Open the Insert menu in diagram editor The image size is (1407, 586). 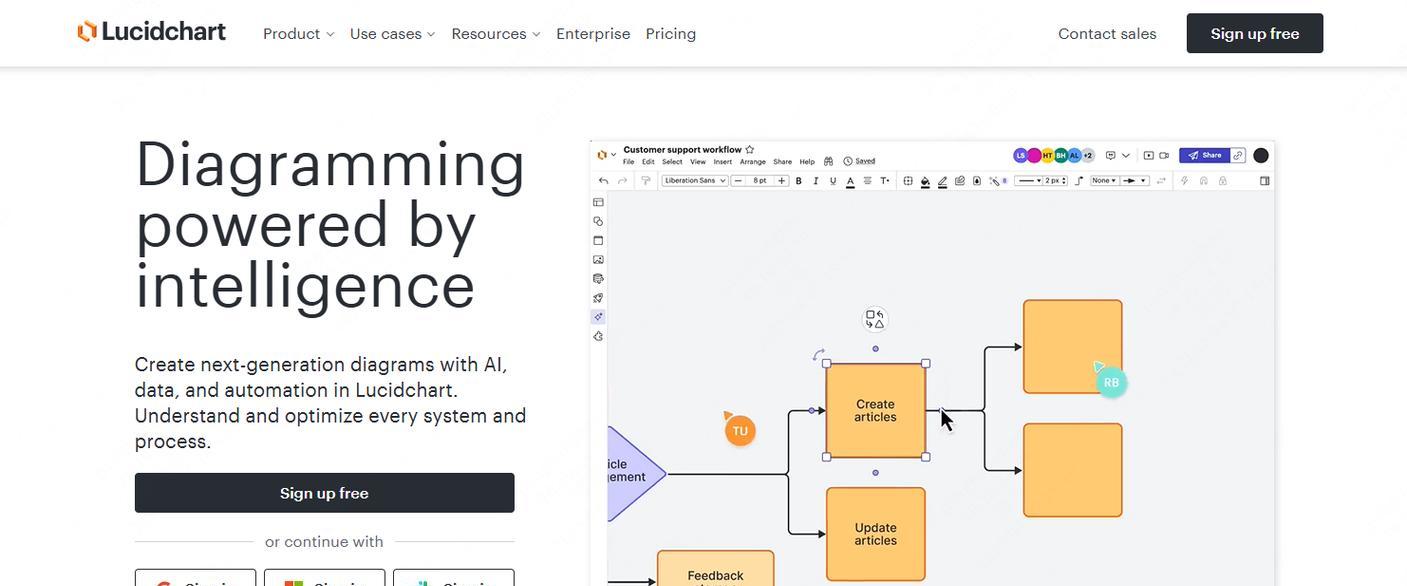click(723, 161)
